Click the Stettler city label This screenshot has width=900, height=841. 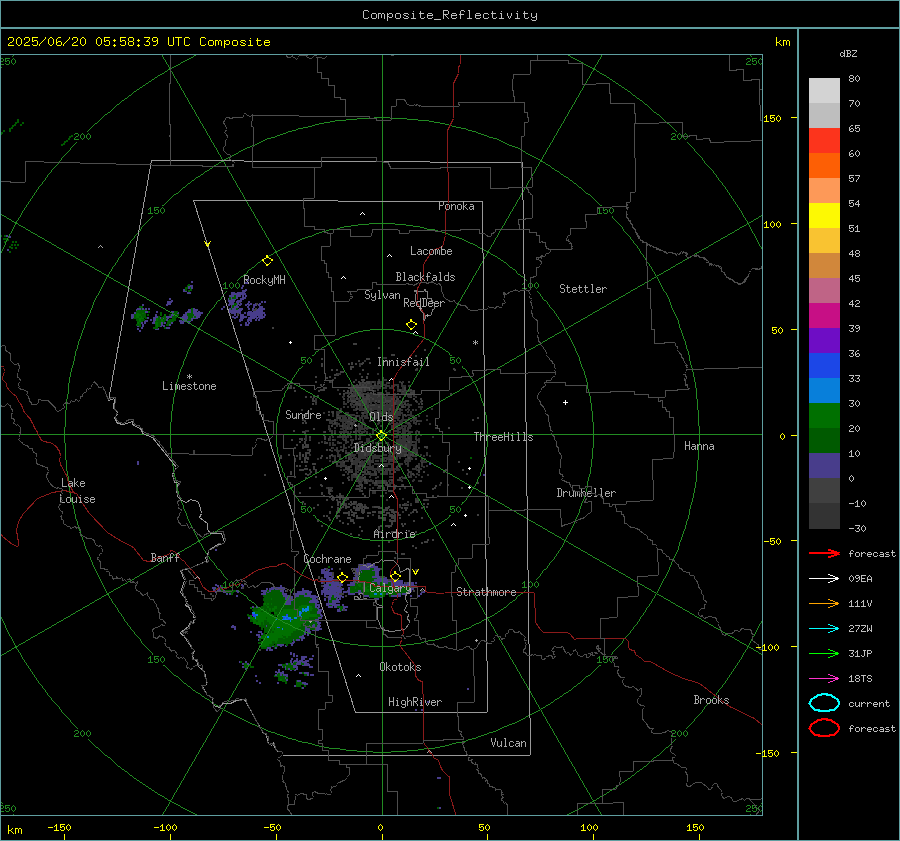click(583, 289)
